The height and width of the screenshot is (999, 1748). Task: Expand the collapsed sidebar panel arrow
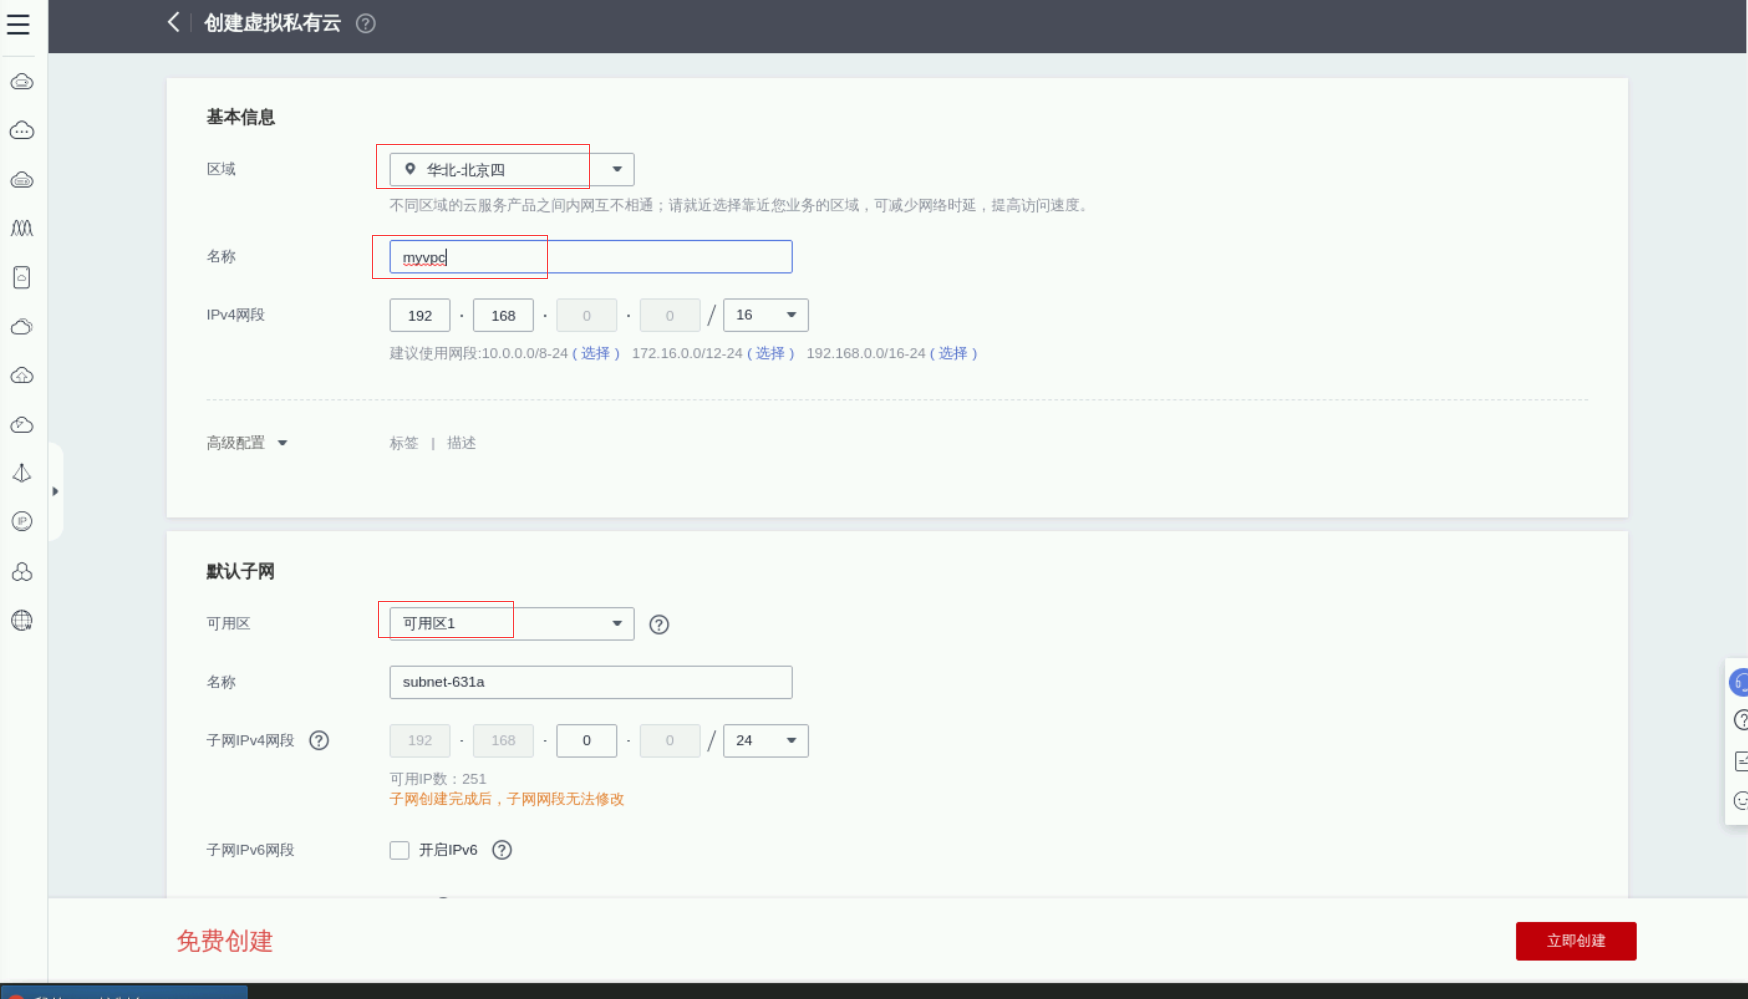(55, 491)
